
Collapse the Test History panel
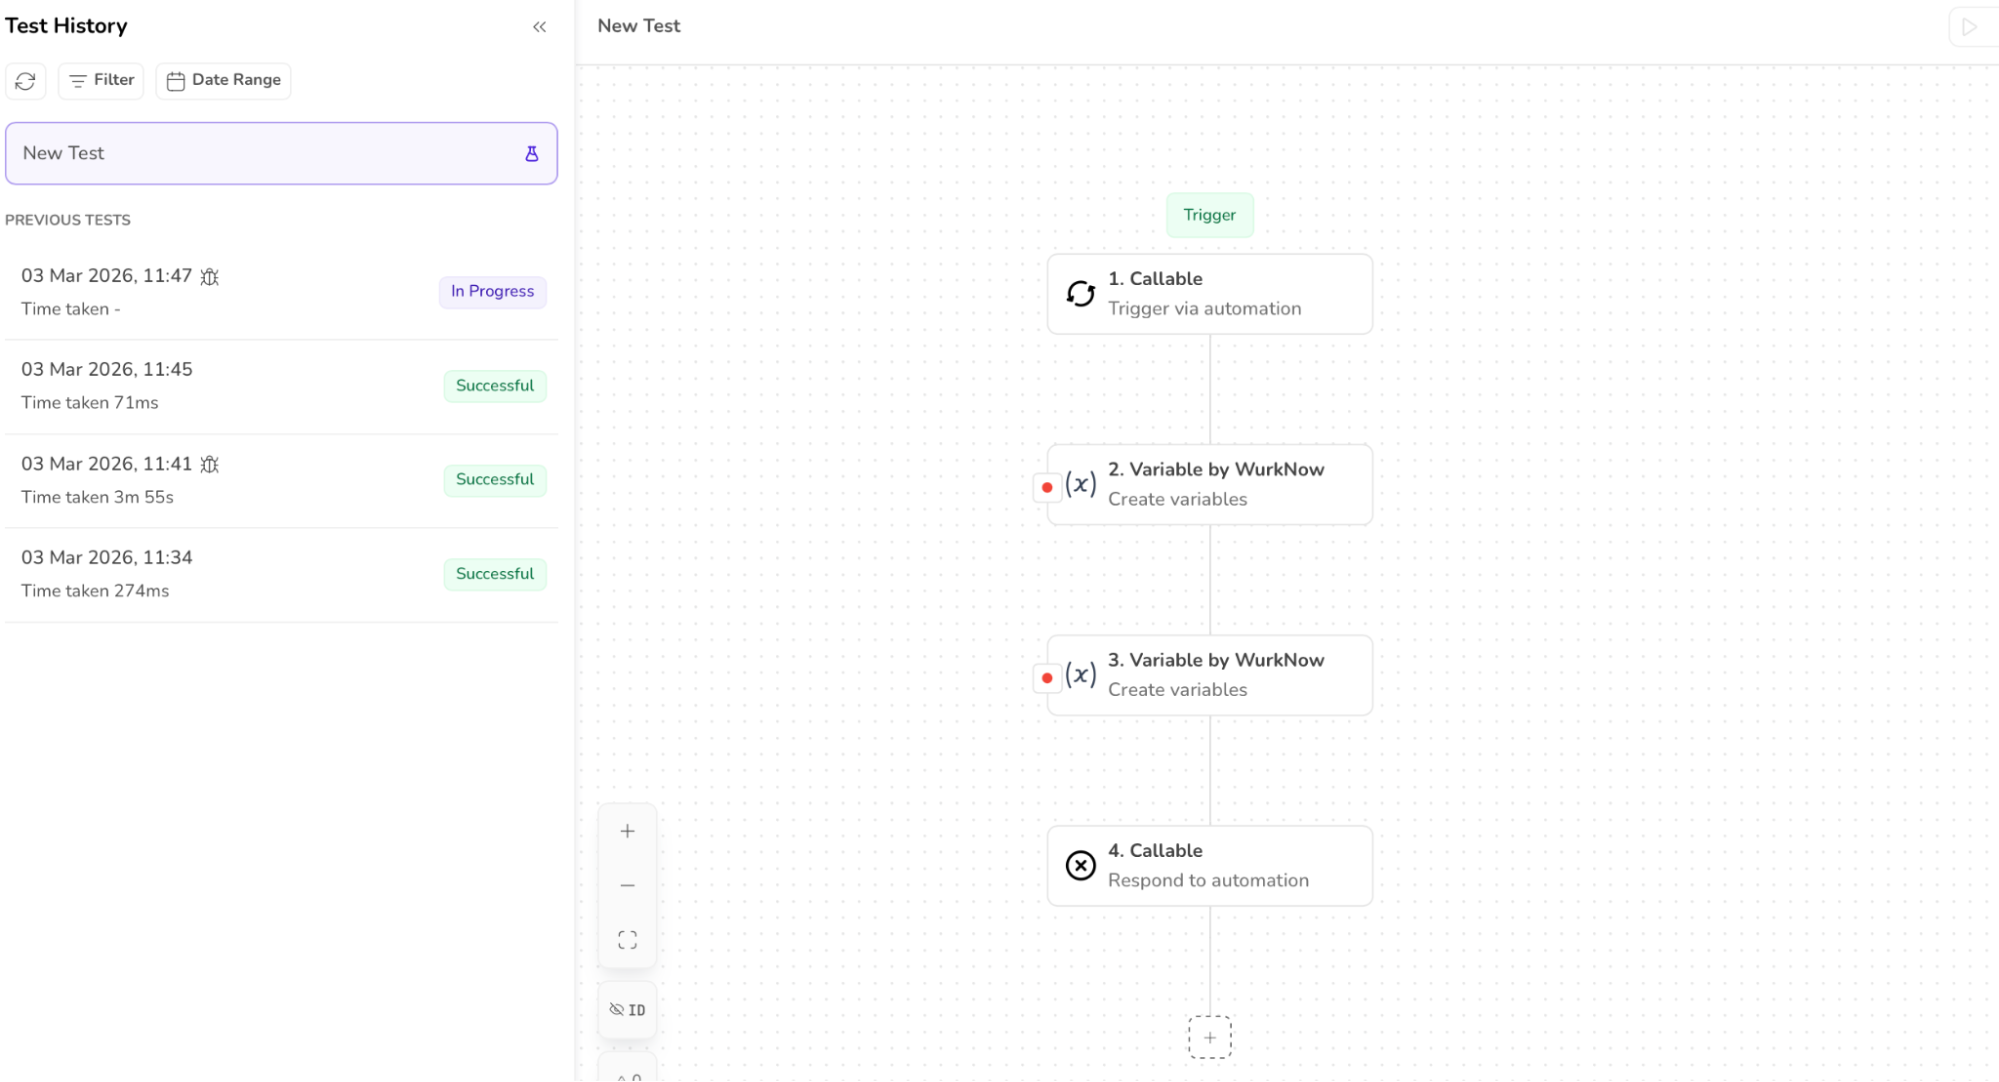[x=539, y=27]
